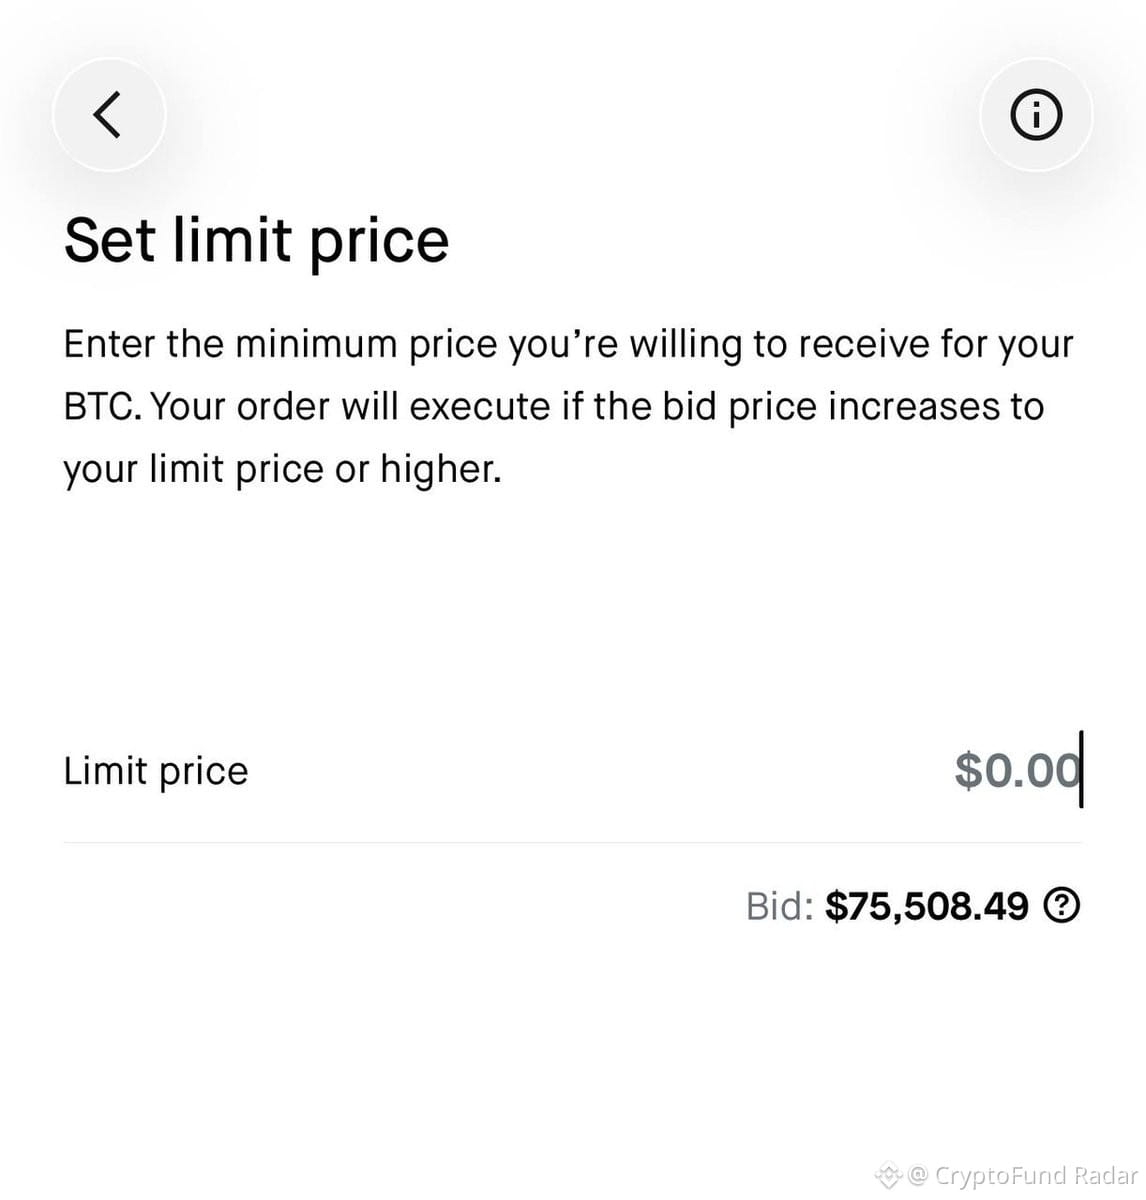Tap the question mark beside Bid price

tap(1062, 906)
